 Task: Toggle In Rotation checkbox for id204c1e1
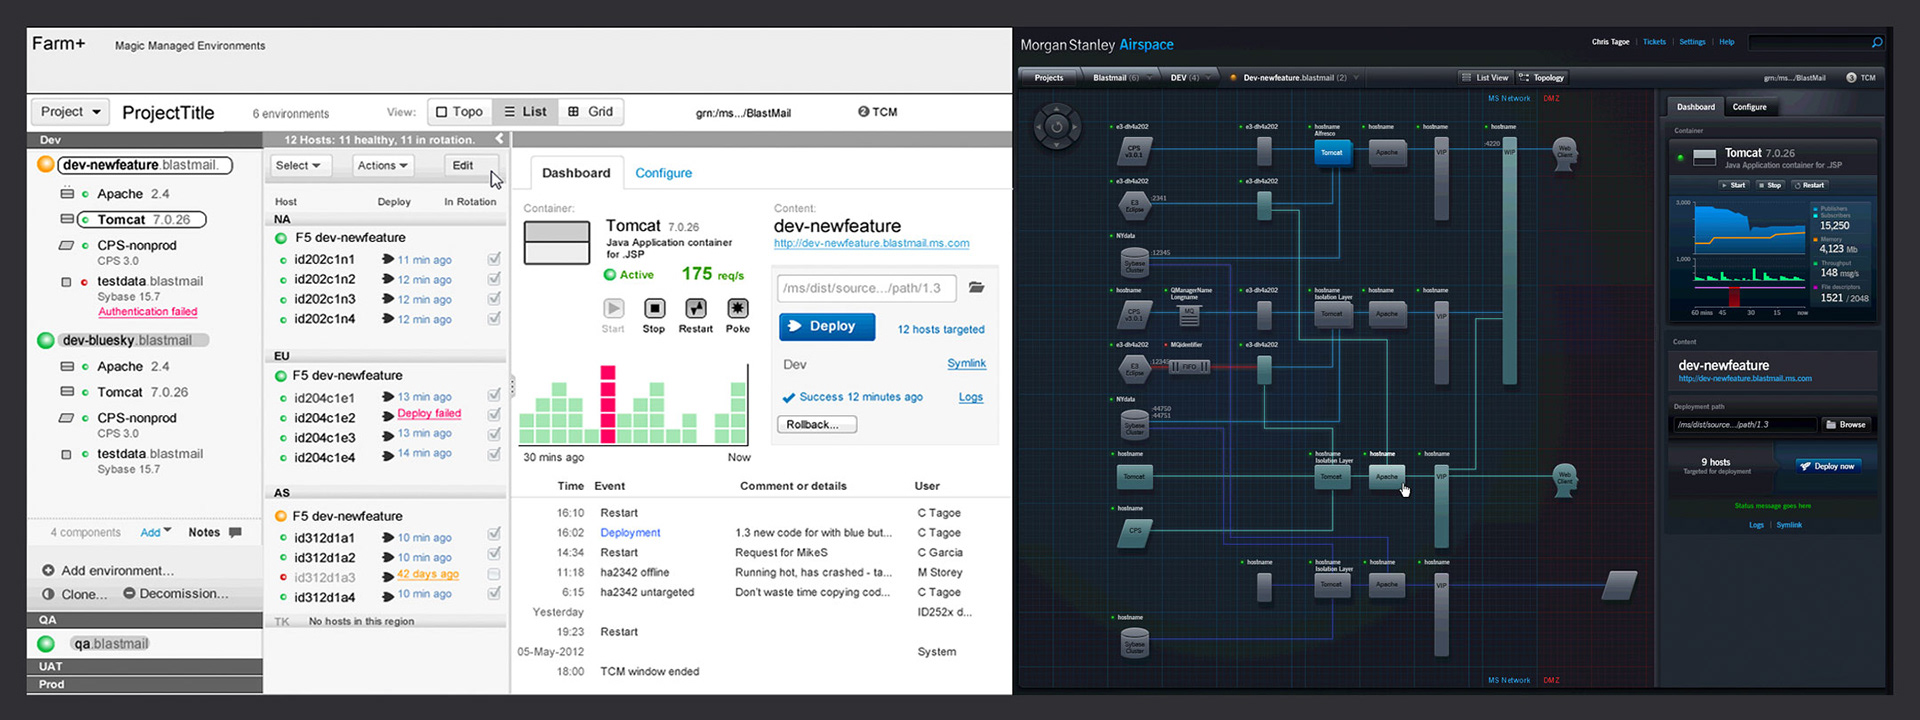click(494, 395)
